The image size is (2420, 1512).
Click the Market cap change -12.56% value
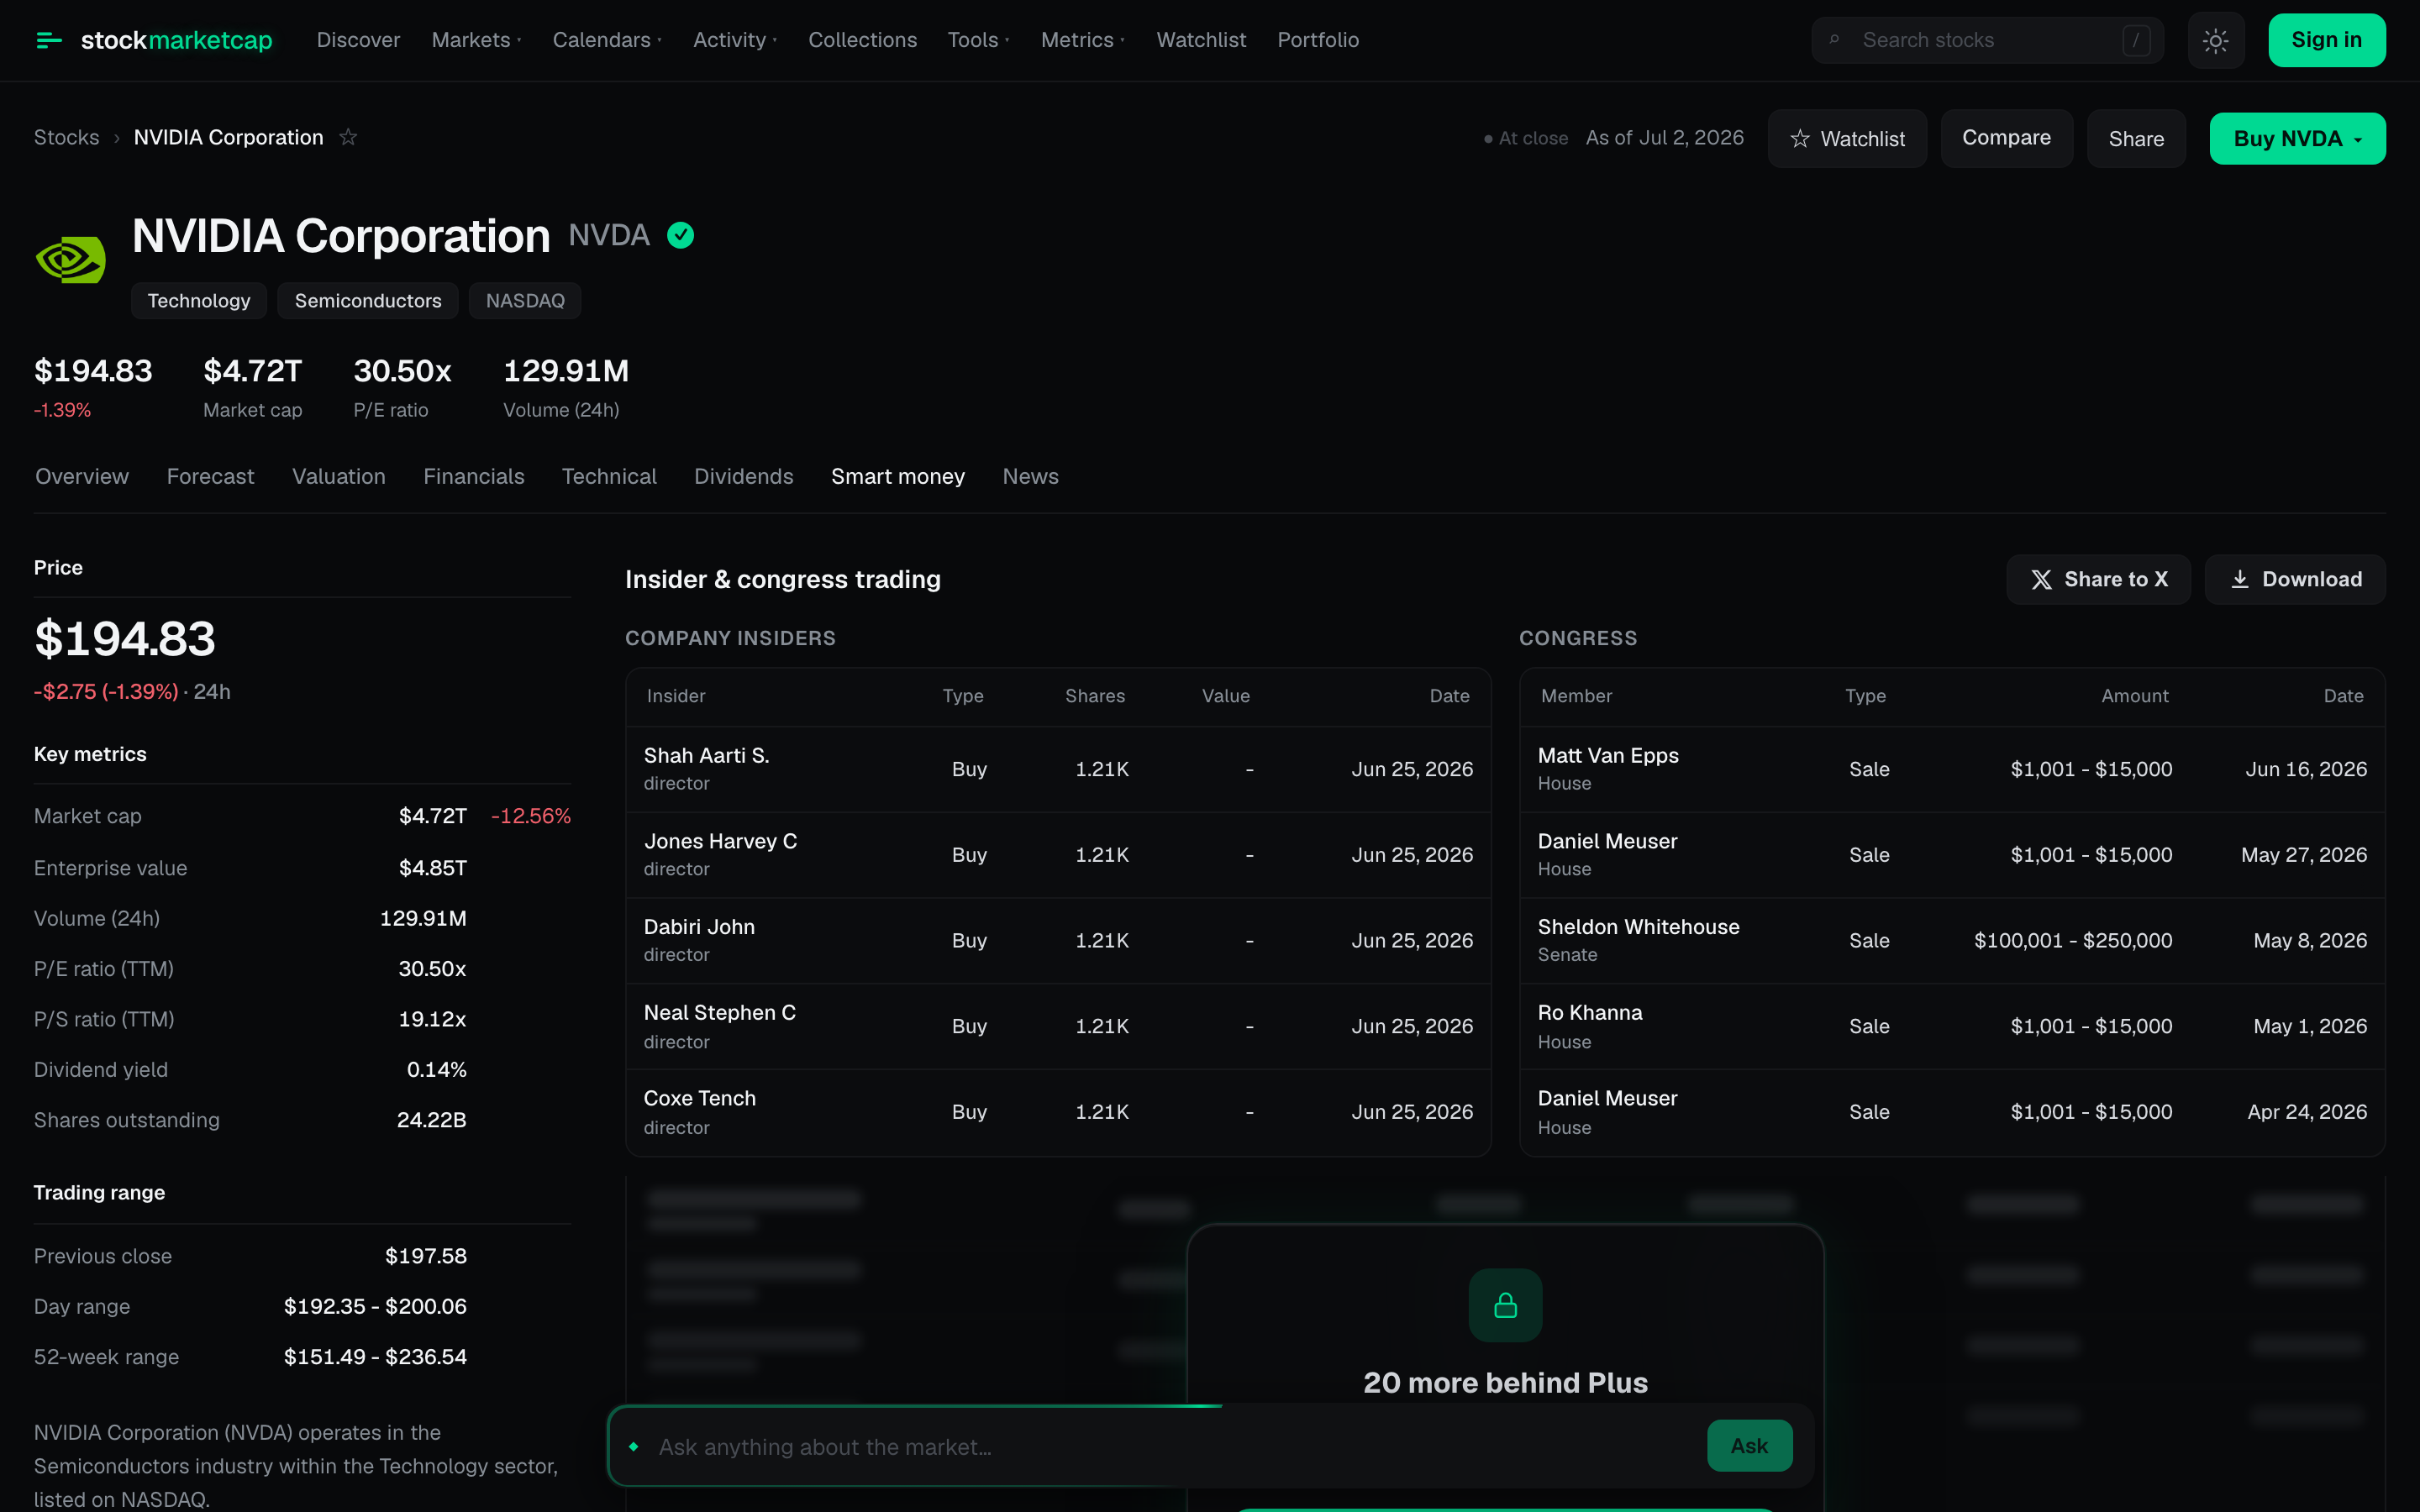coord(531,816)
